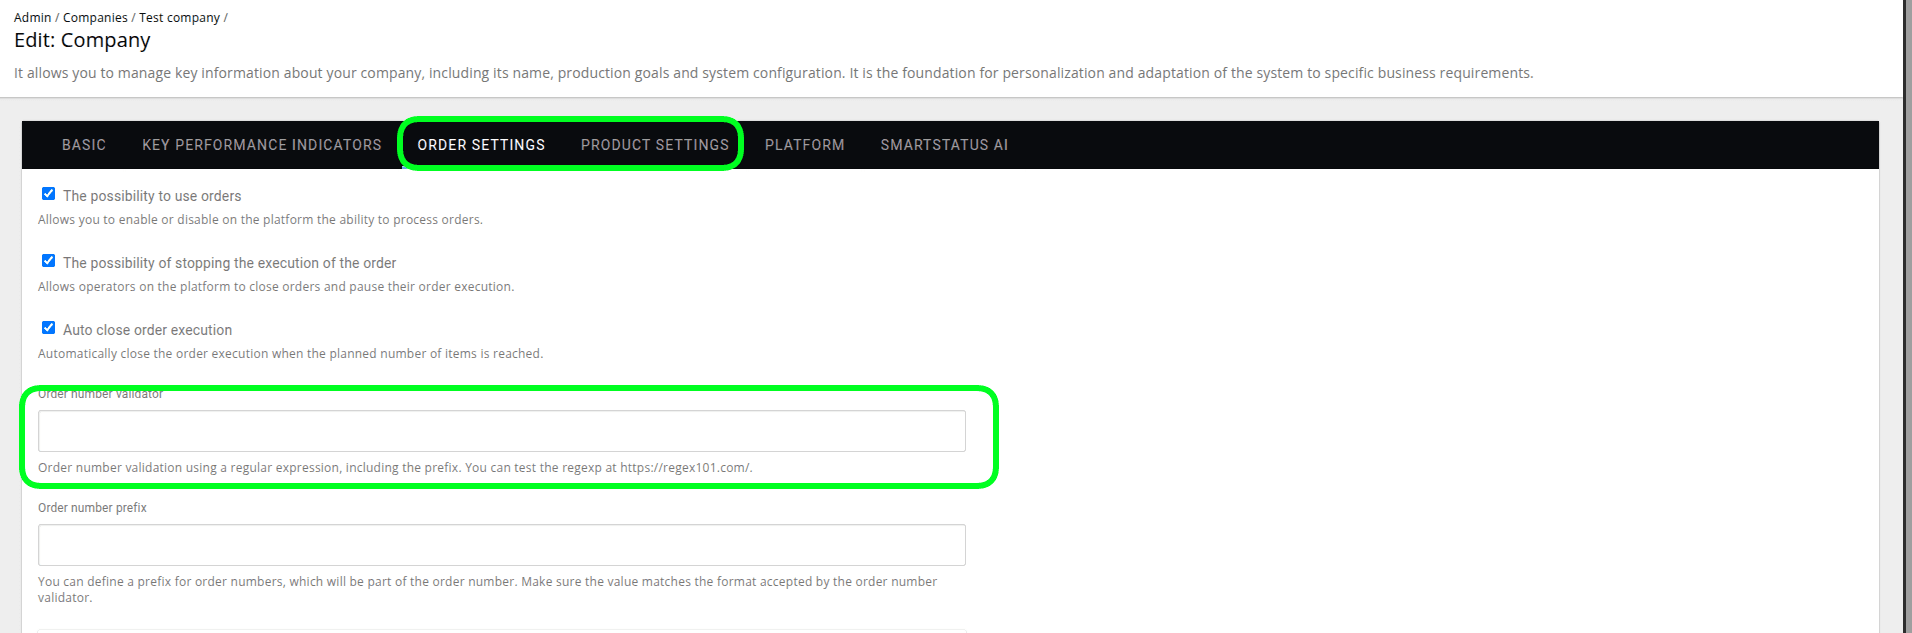Click the Order number validator text field
Screen dimensions: 1912x633
pyautogui.click(x=501, y=431)
